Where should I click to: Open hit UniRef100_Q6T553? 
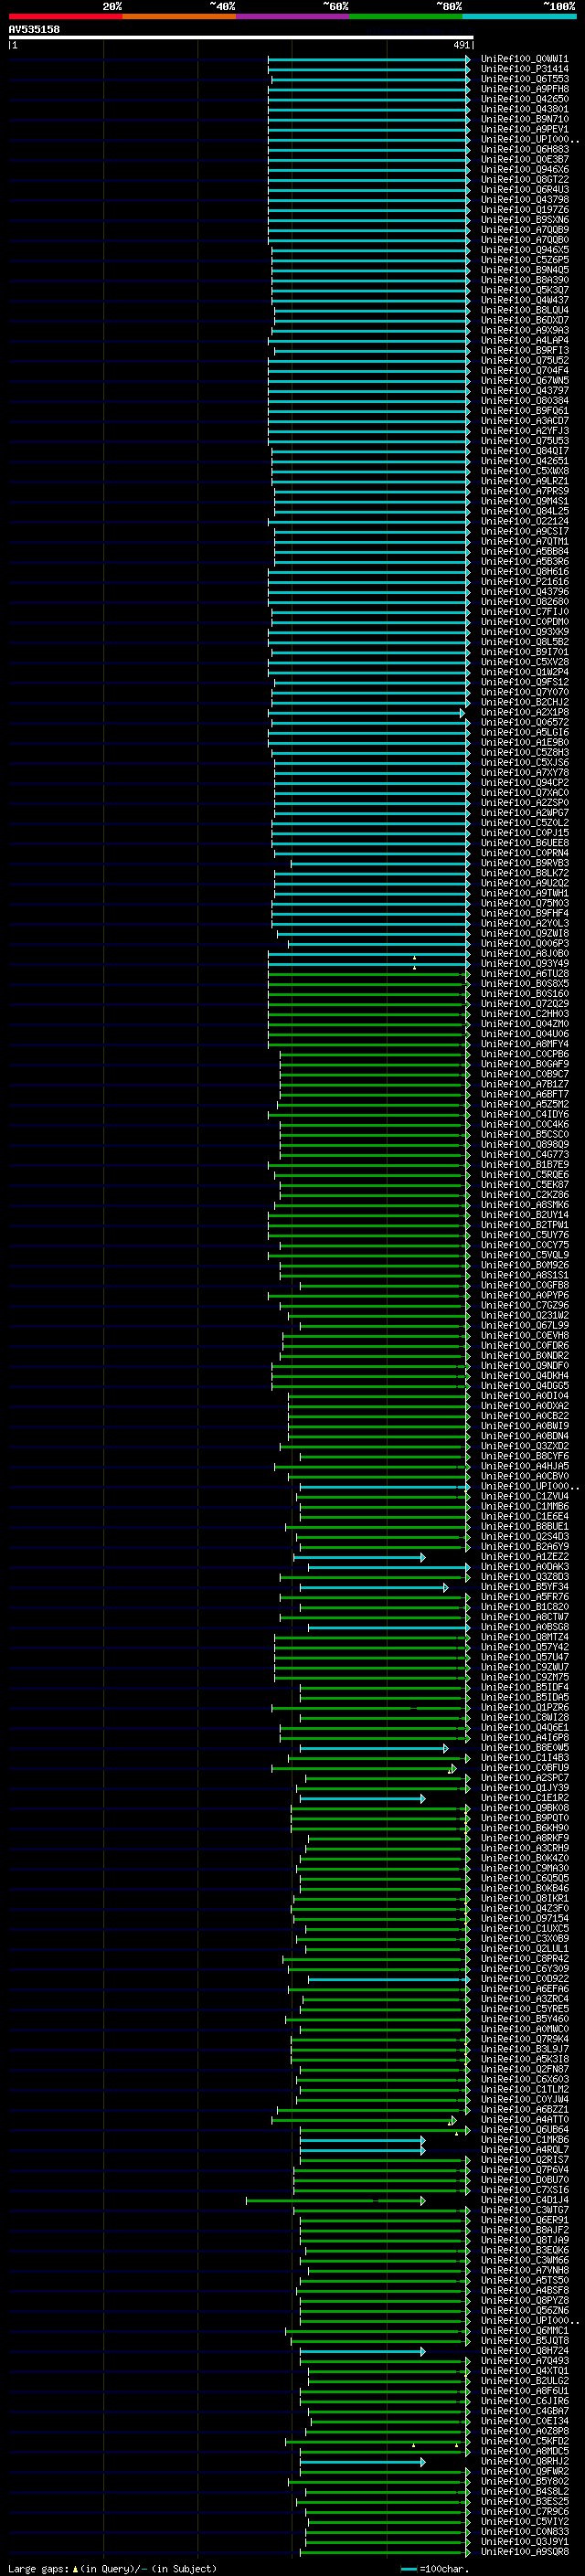(524, 79)
